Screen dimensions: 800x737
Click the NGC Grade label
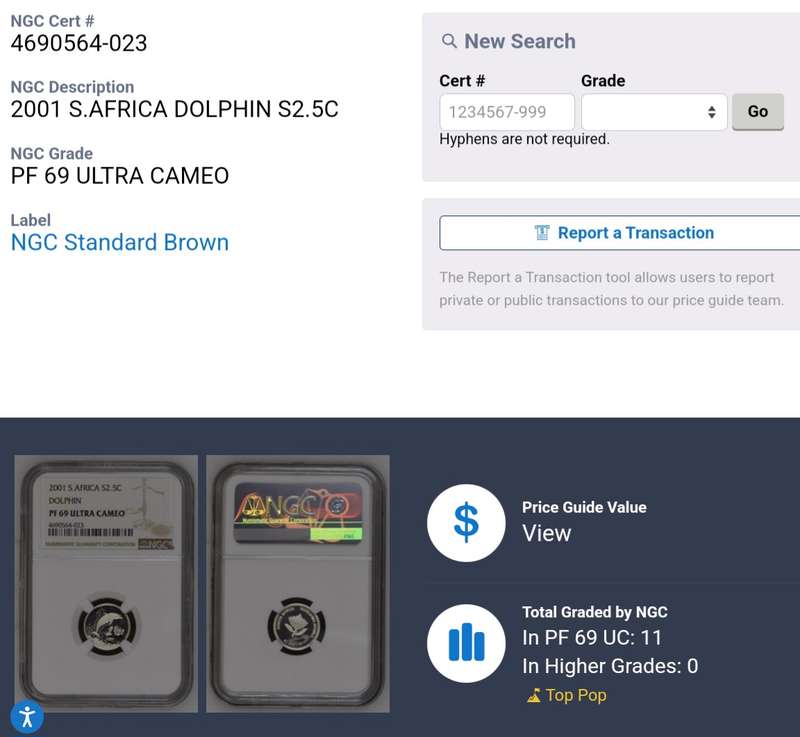52,154
